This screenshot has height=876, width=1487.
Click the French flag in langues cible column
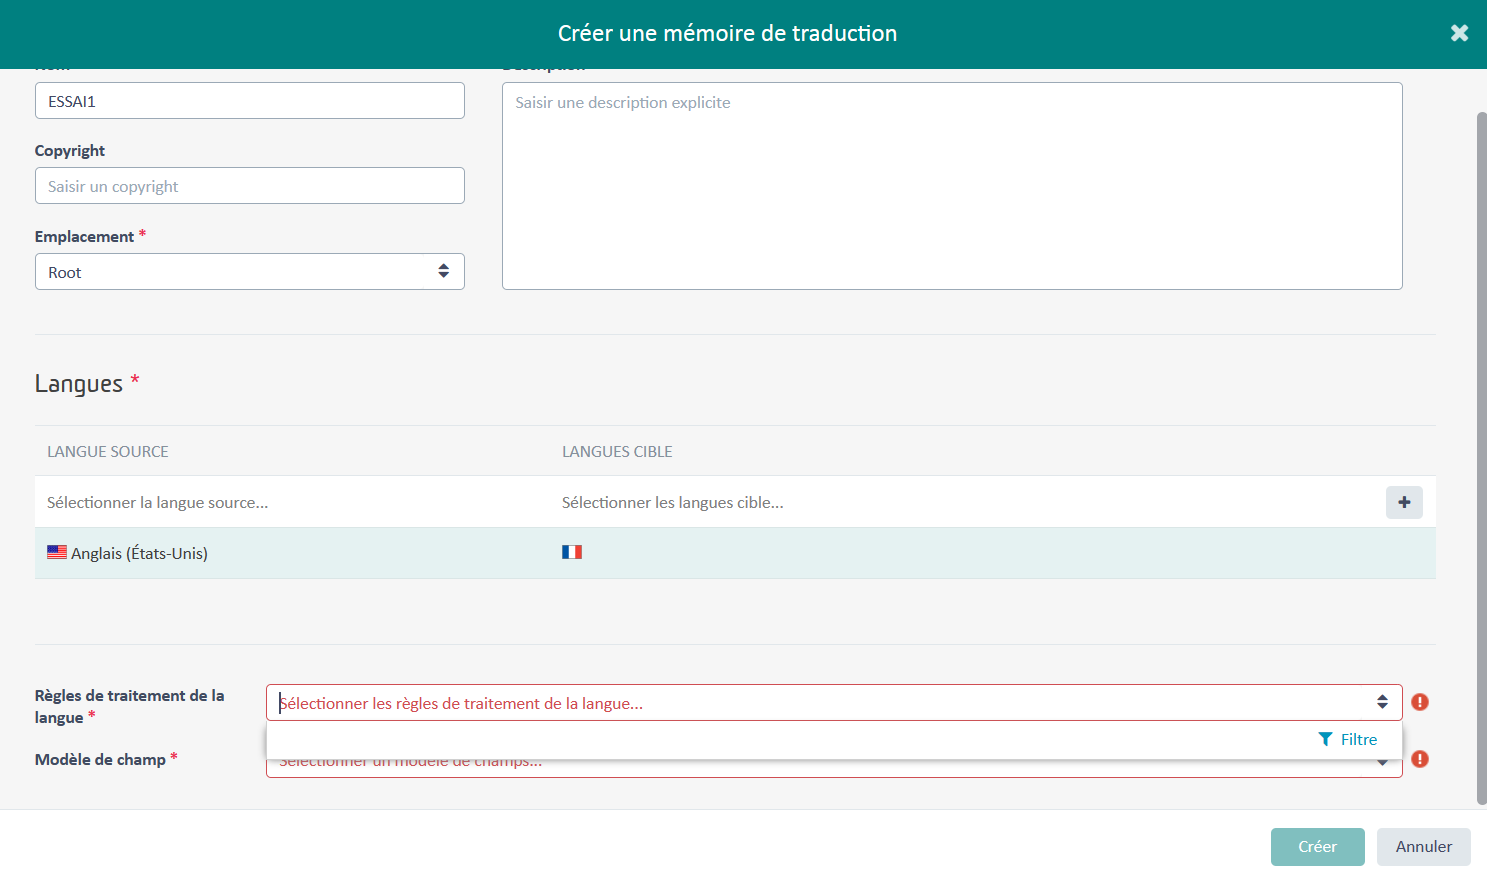(572, 550)
